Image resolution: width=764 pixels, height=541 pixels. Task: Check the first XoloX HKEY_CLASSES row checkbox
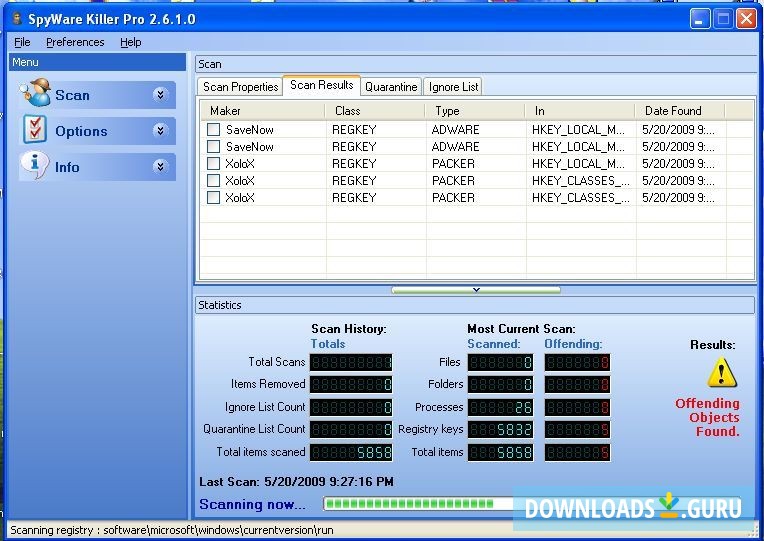(x=213, y=181)
